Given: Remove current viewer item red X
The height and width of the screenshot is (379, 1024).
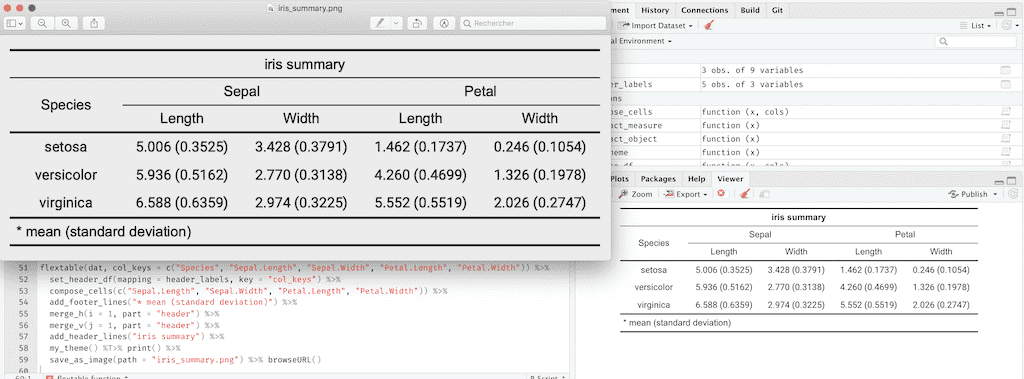Looking at the screenshot, I should point(721,194).
